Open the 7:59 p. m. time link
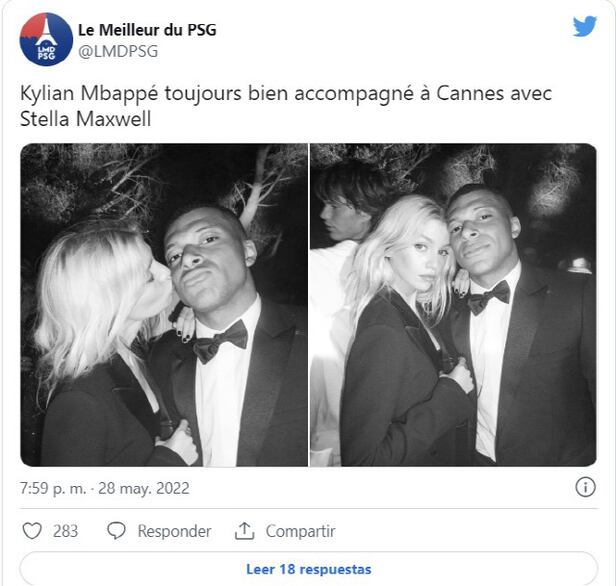This screenshot has width=616, height=586. click(x=52, y=489)
